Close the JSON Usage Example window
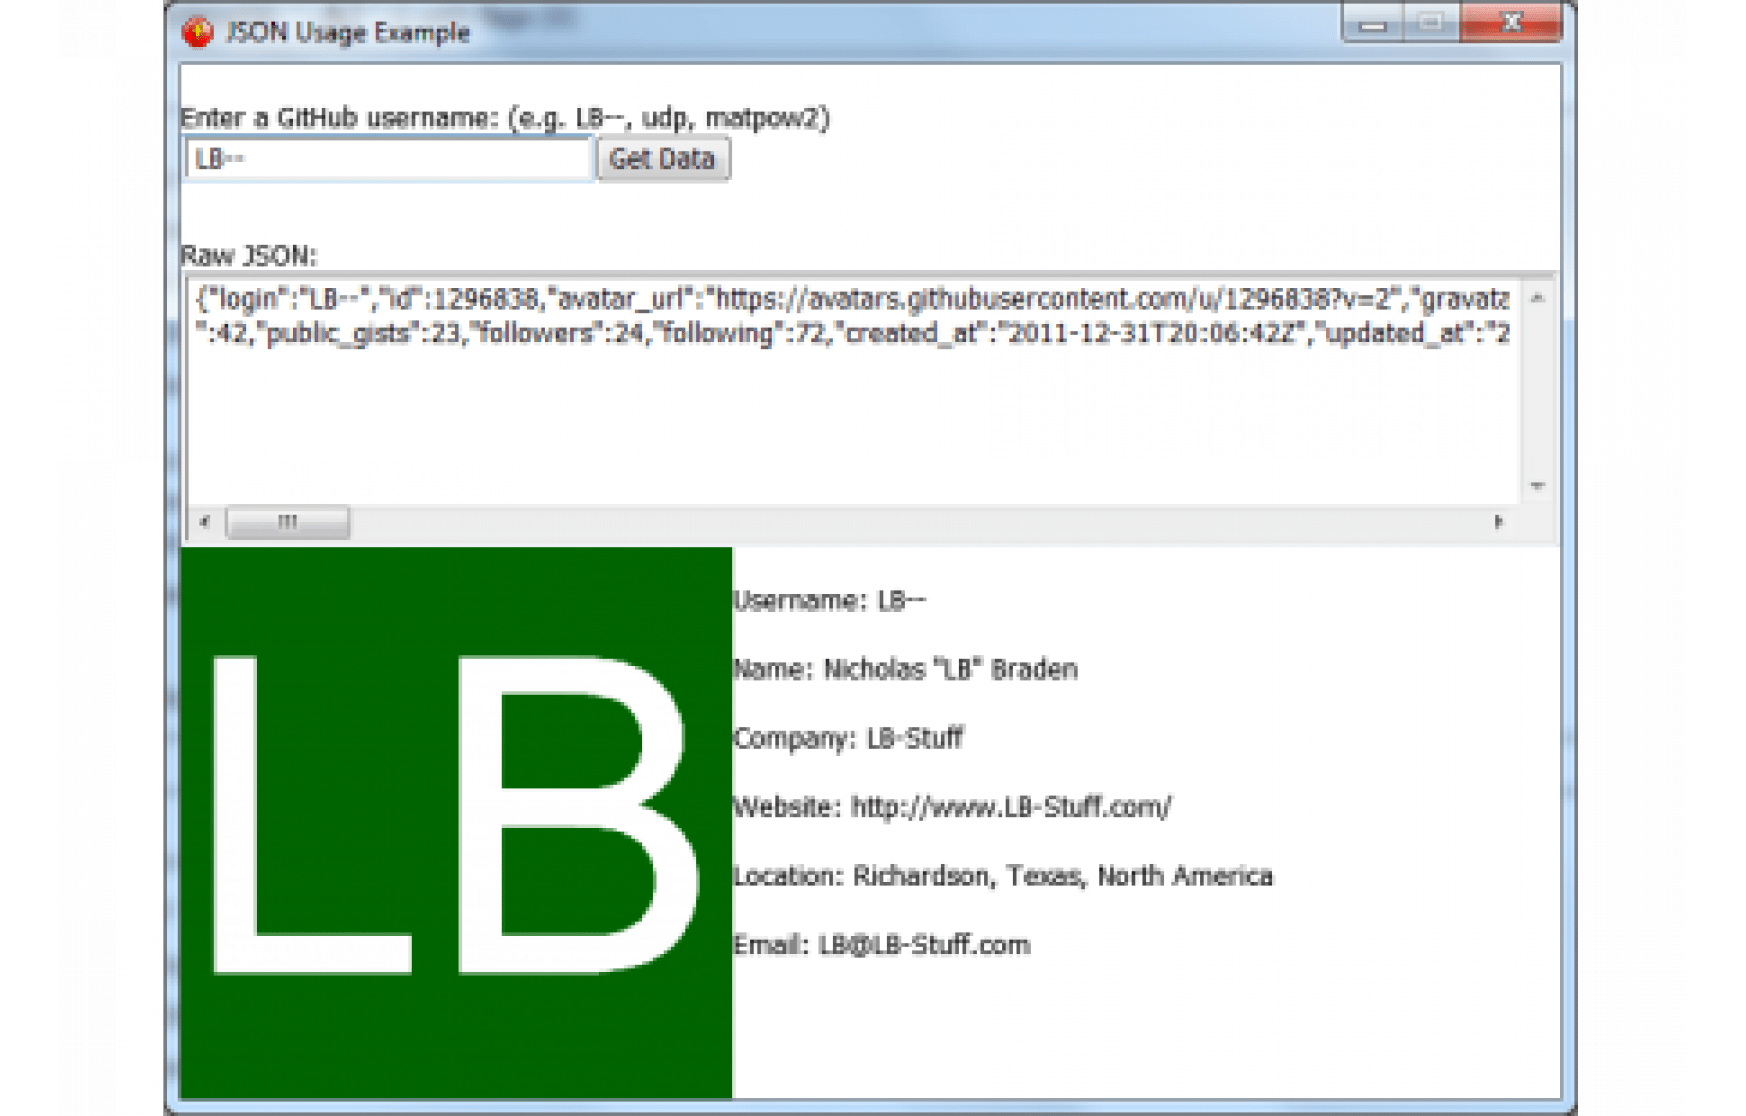 pyautogui.click(x=1511, y=23)
